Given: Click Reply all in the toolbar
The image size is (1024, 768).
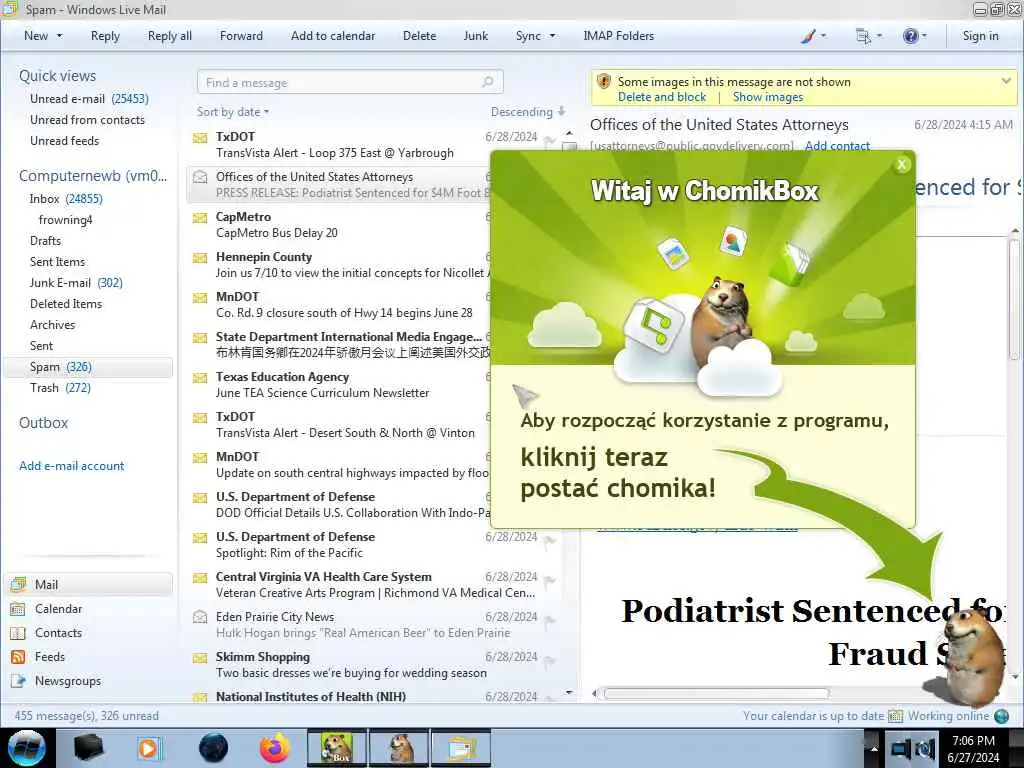Looking at the screenshot, I should 170,36.
